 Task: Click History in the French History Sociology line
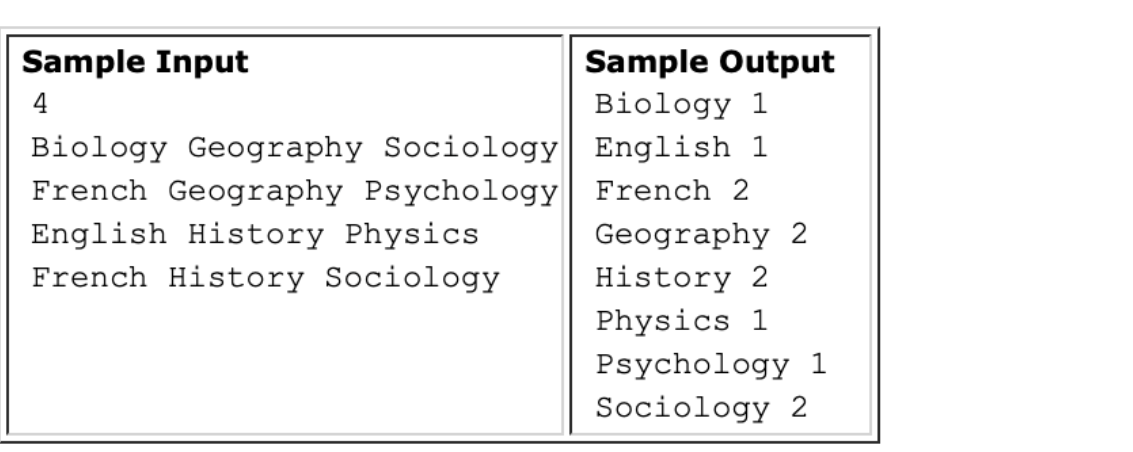[x=236, y=278]
